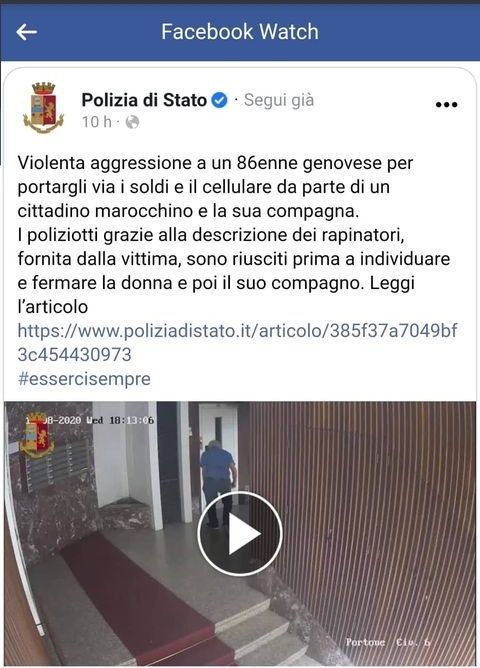Viewport: 480px width, 668px height.
Task: Click the police crest watermark in video
Action: (36, 435)
